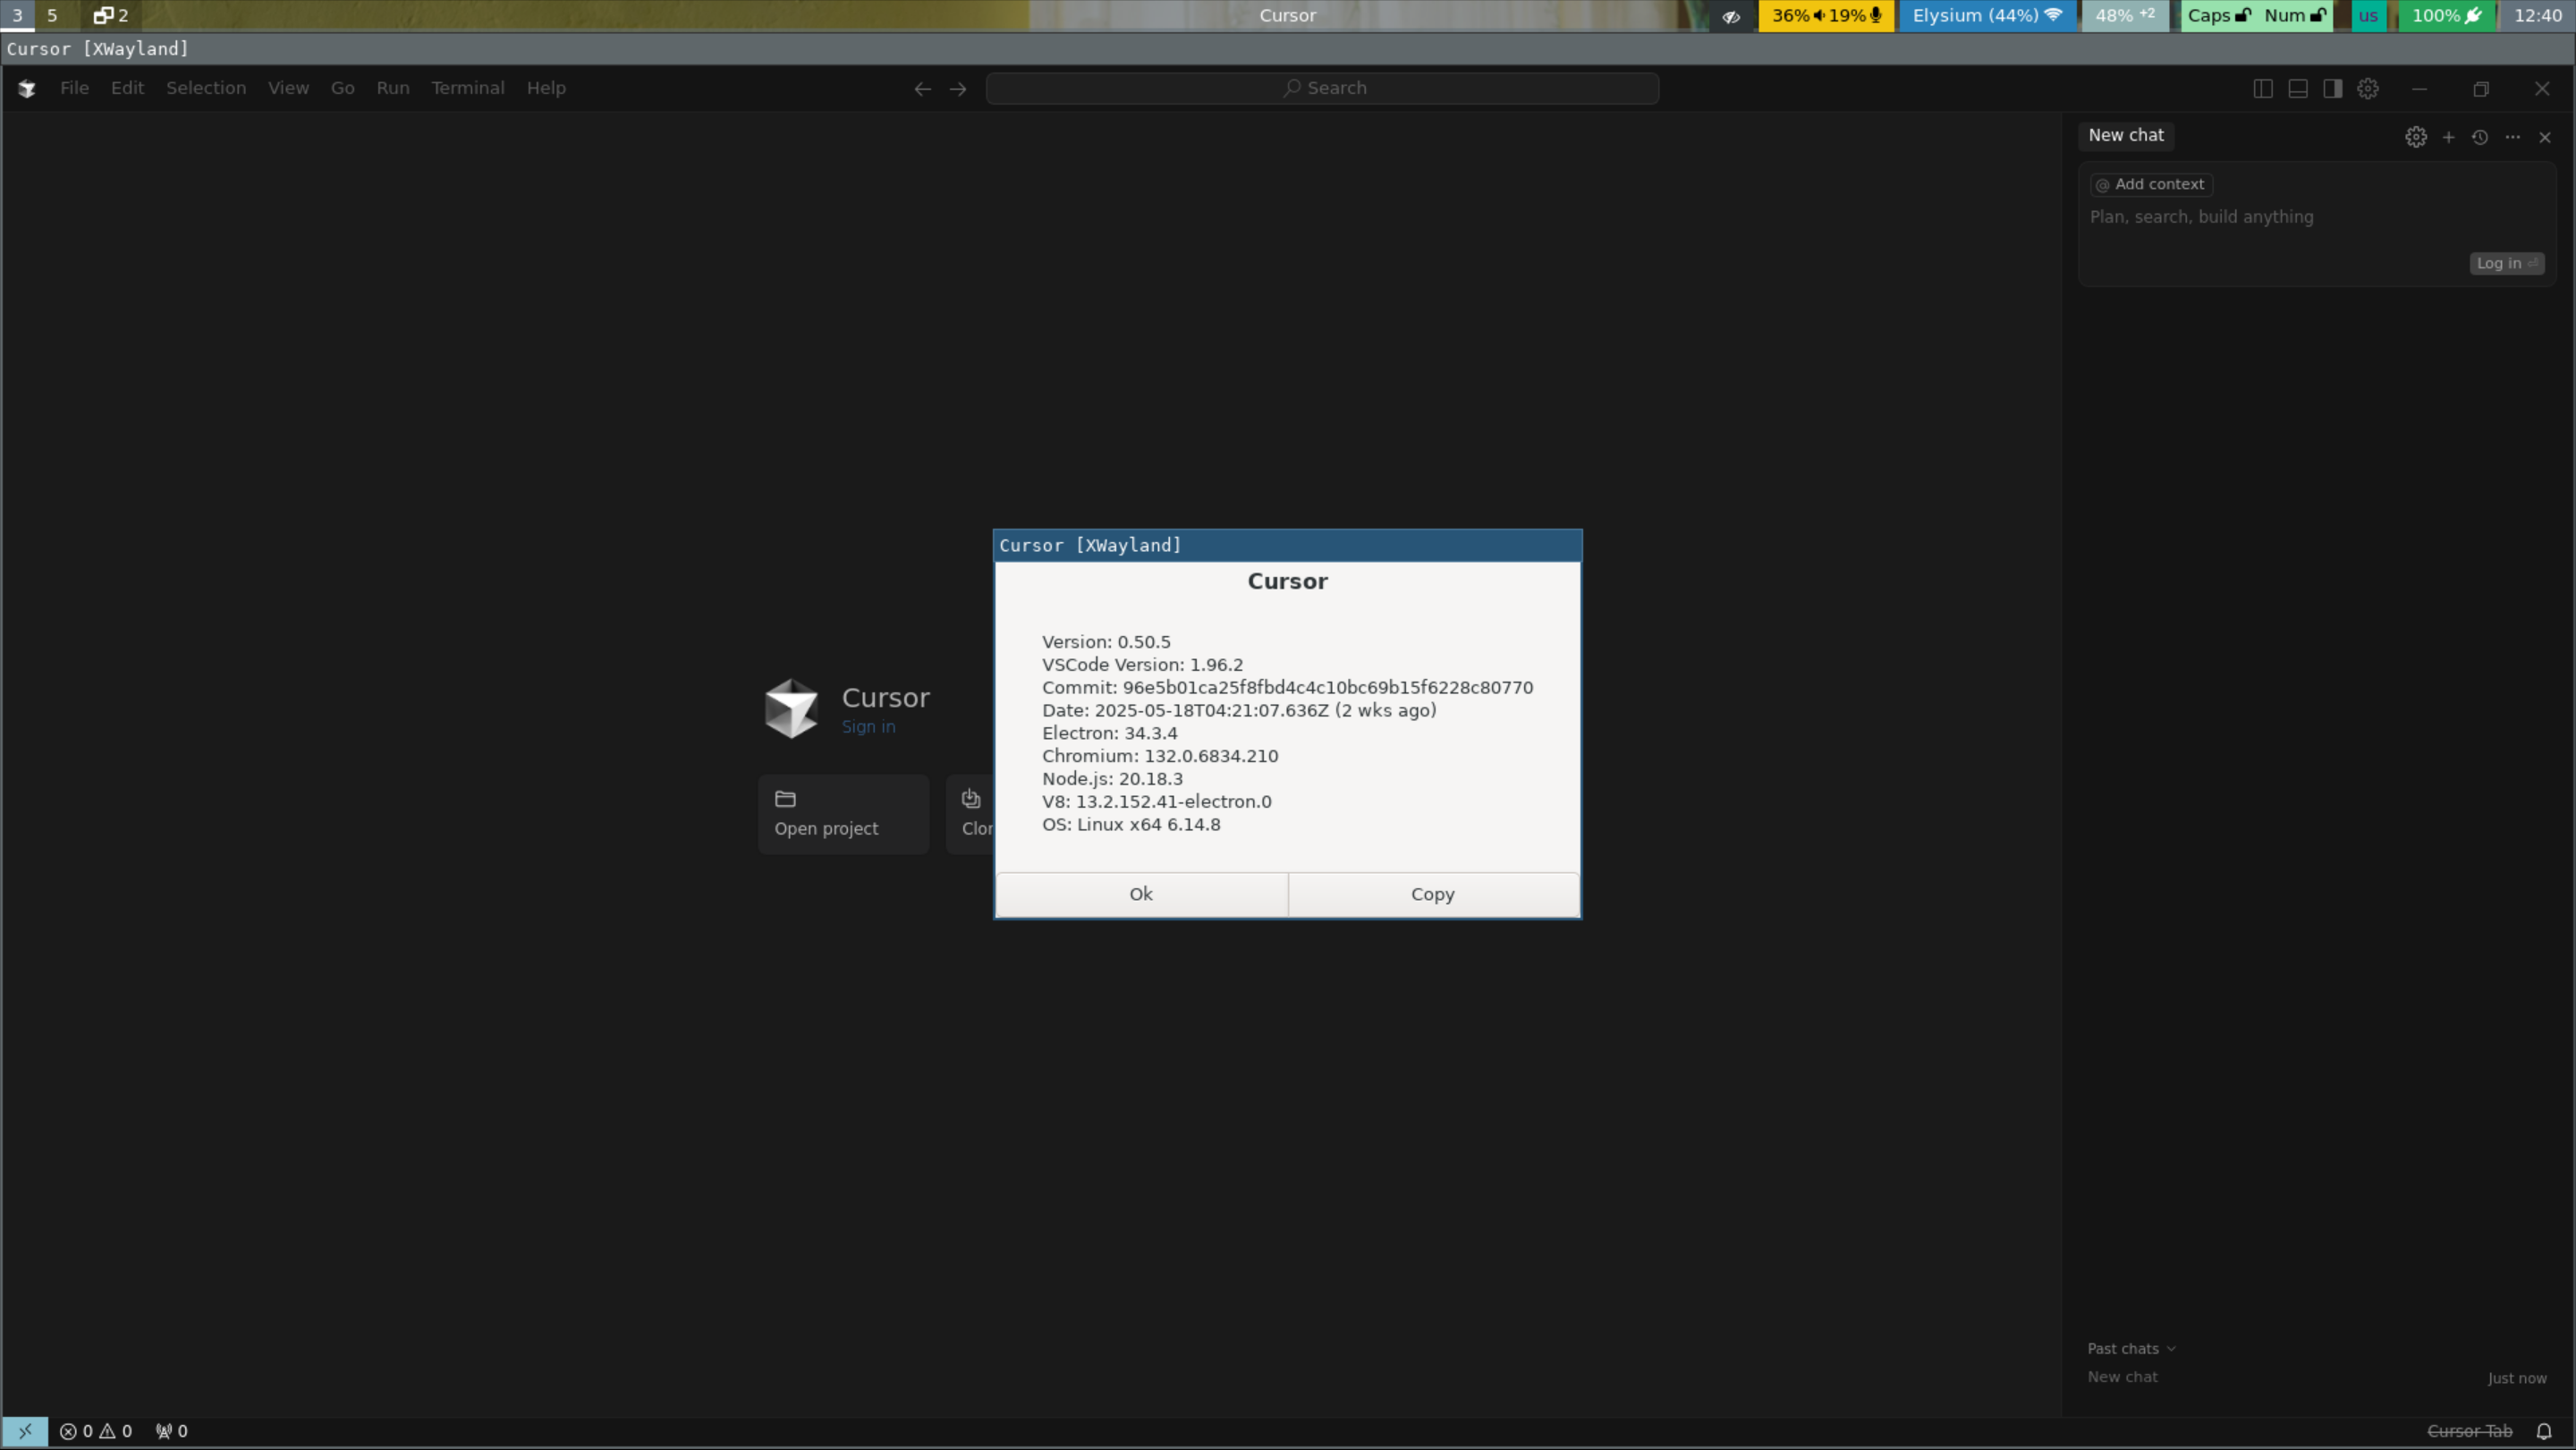Click the remote window status bar icon
The height and width of the screenshot is (1450, 2576).
25,1431
